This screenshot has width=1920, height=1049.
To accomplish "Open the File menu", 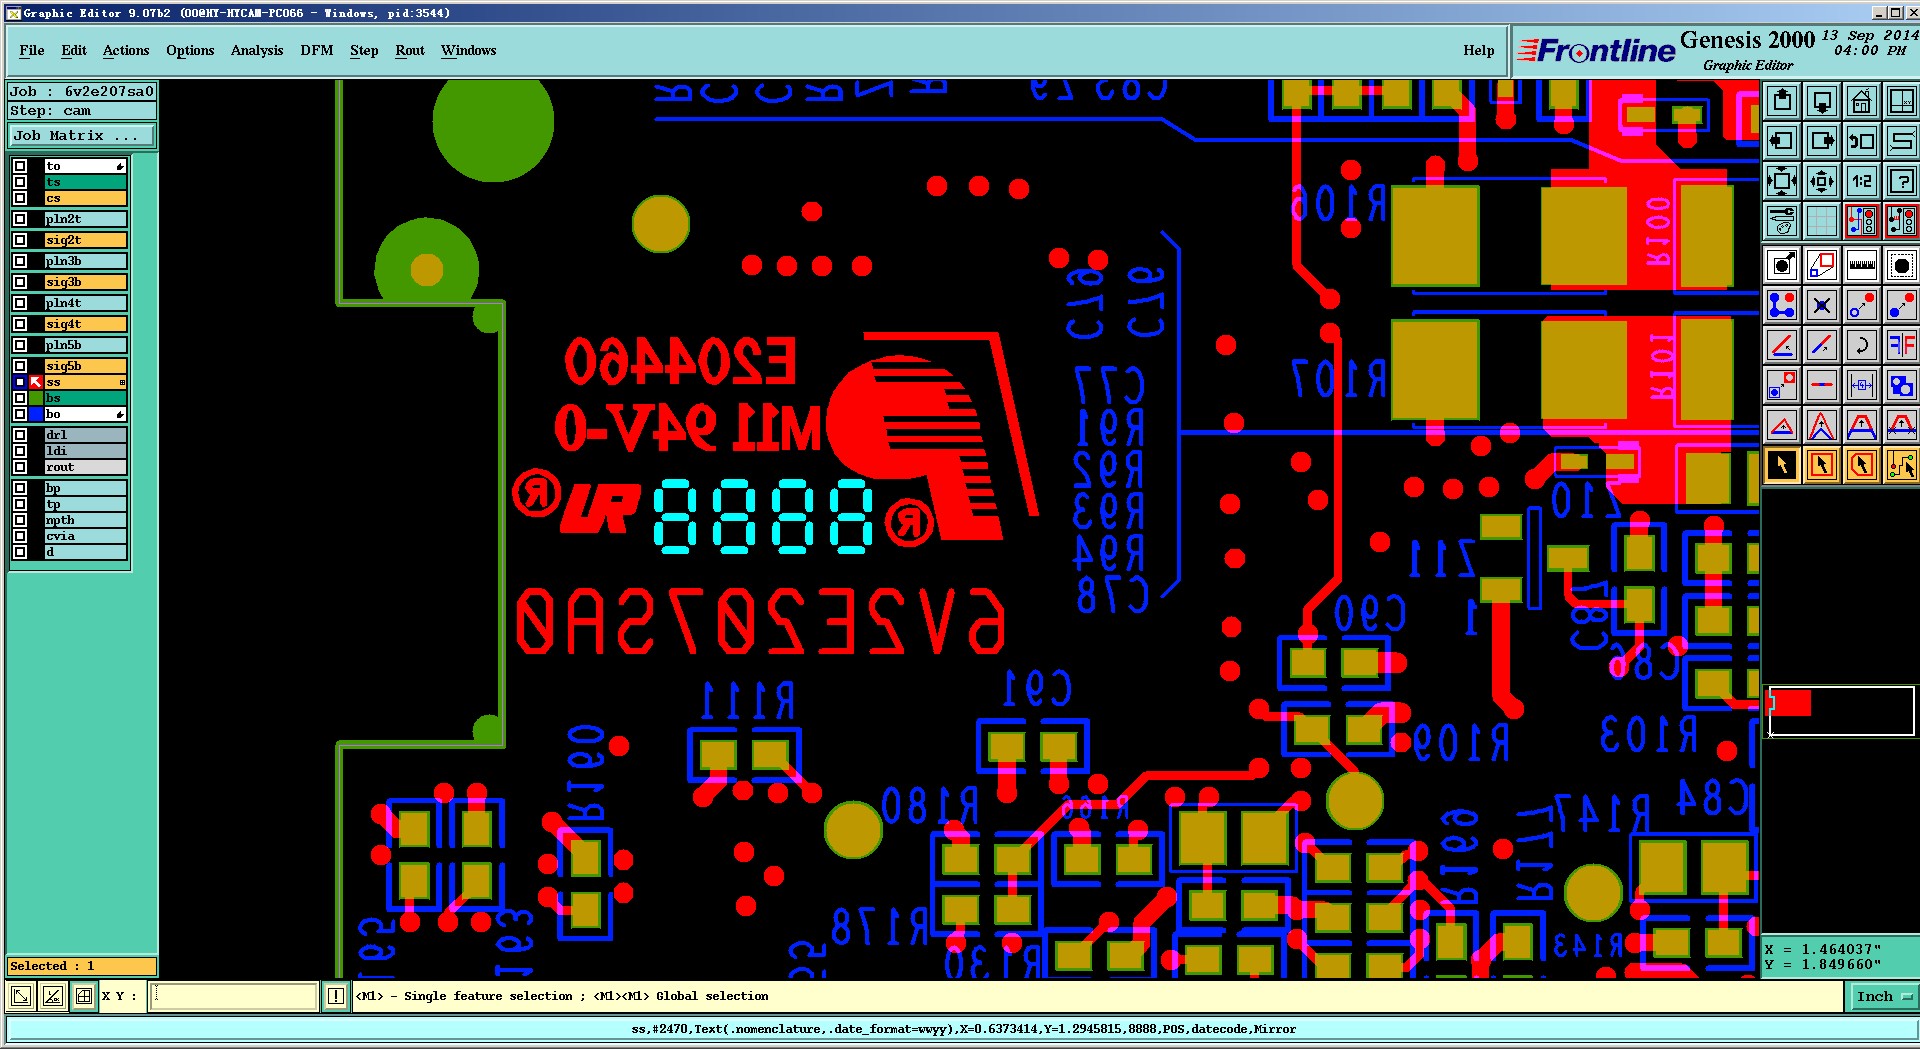I will [x=32, y=50].
